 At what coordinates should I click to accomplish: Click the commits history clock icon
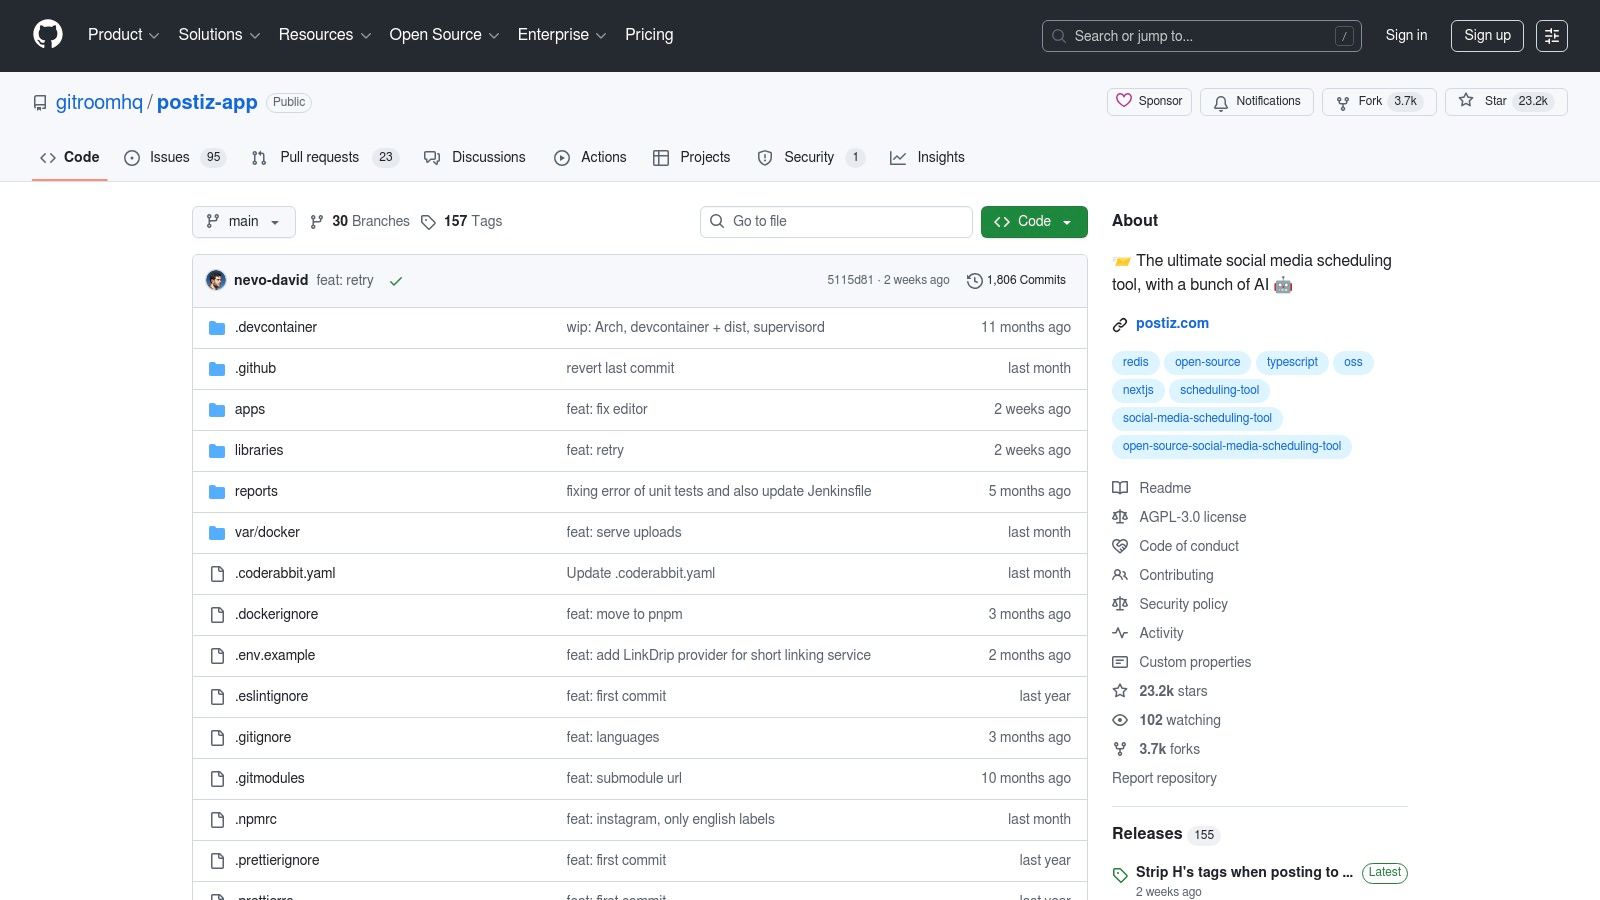click(974, 281)
